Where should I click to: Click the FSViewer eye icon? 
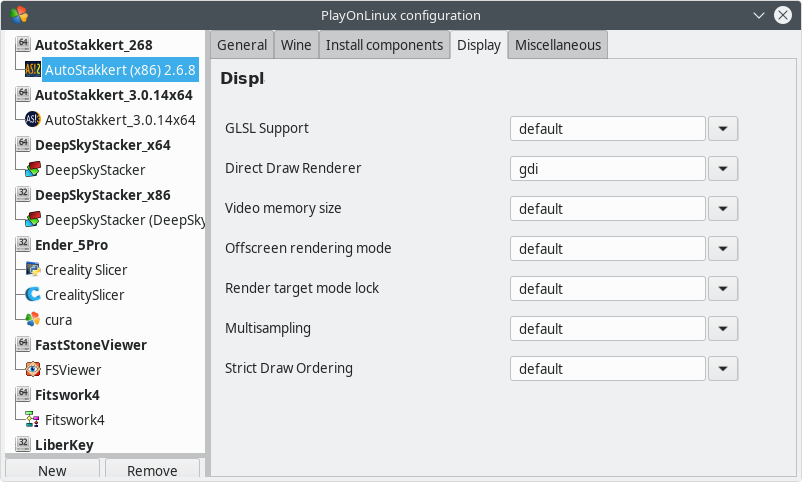[33, 369]
